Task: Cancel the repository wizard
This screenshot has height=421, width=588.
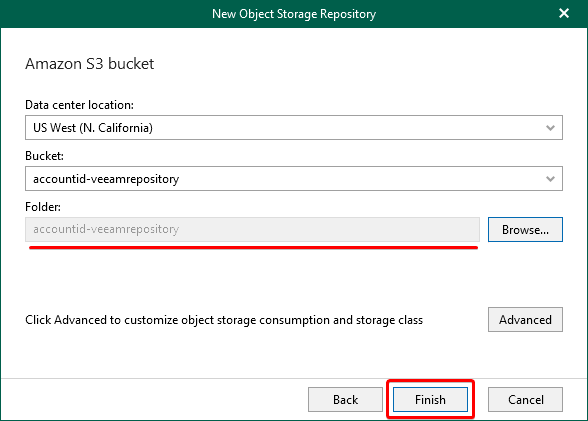Action: tap(525, 400)
